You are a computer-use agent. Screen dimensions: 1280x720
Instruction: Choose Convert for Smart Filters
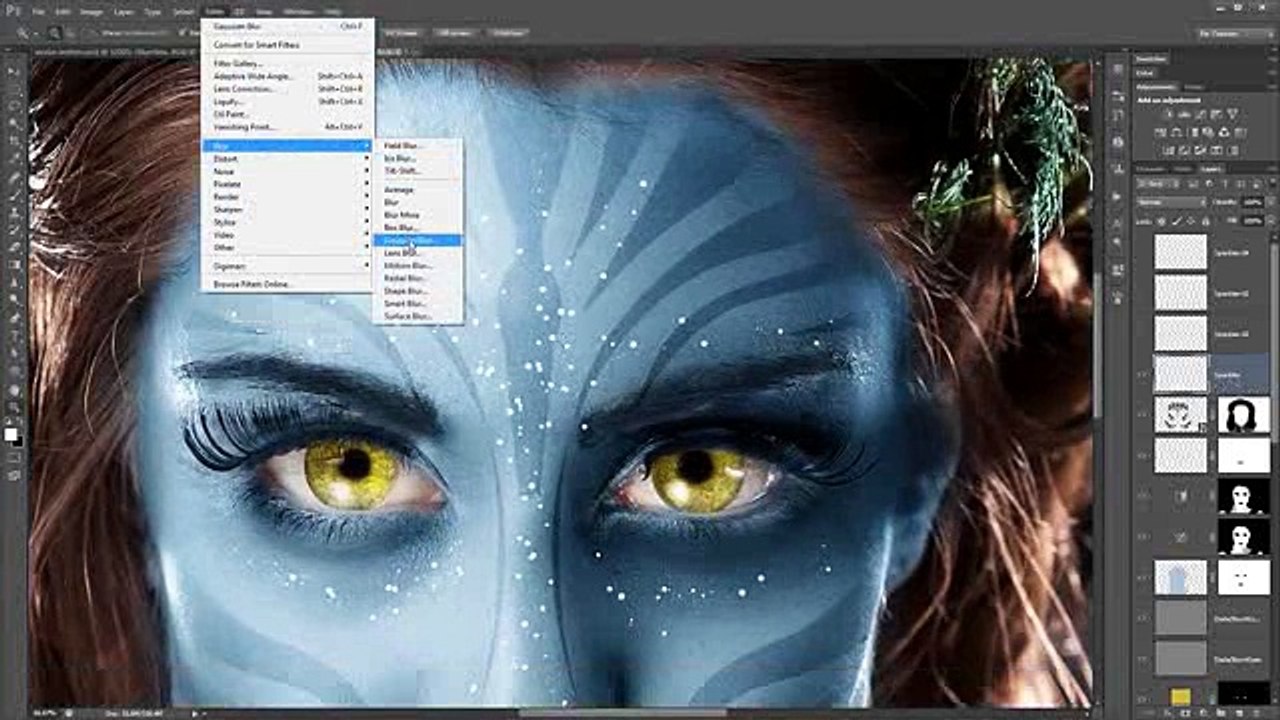coord(287,45)
